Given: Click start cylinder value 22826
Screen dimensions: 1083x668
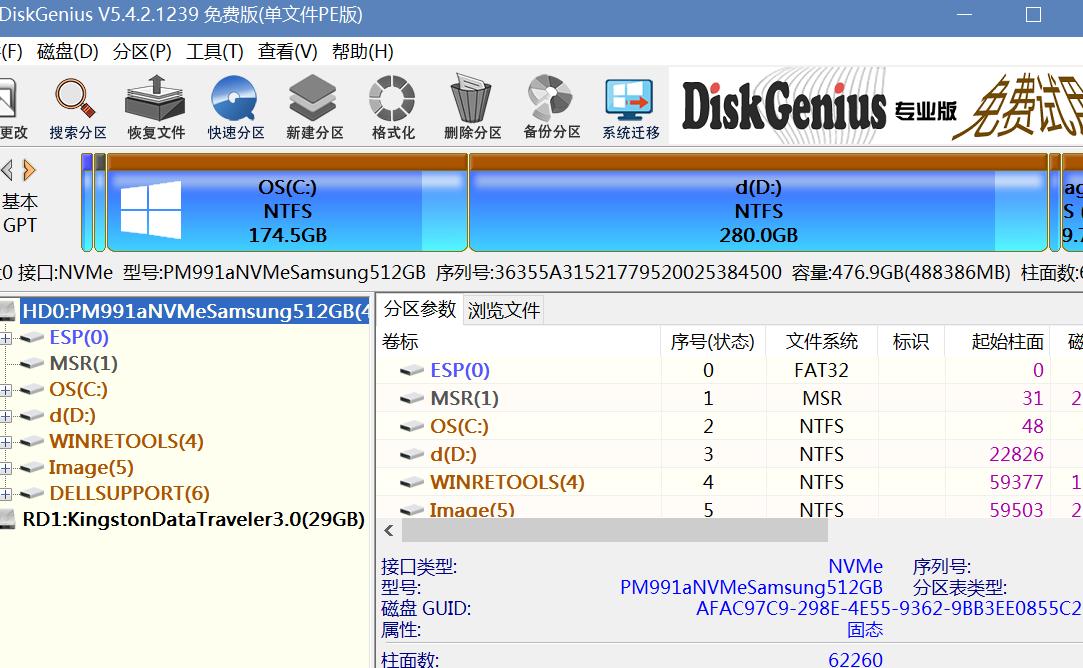Looking at the screenshot, I should [x=1016, y=455].
